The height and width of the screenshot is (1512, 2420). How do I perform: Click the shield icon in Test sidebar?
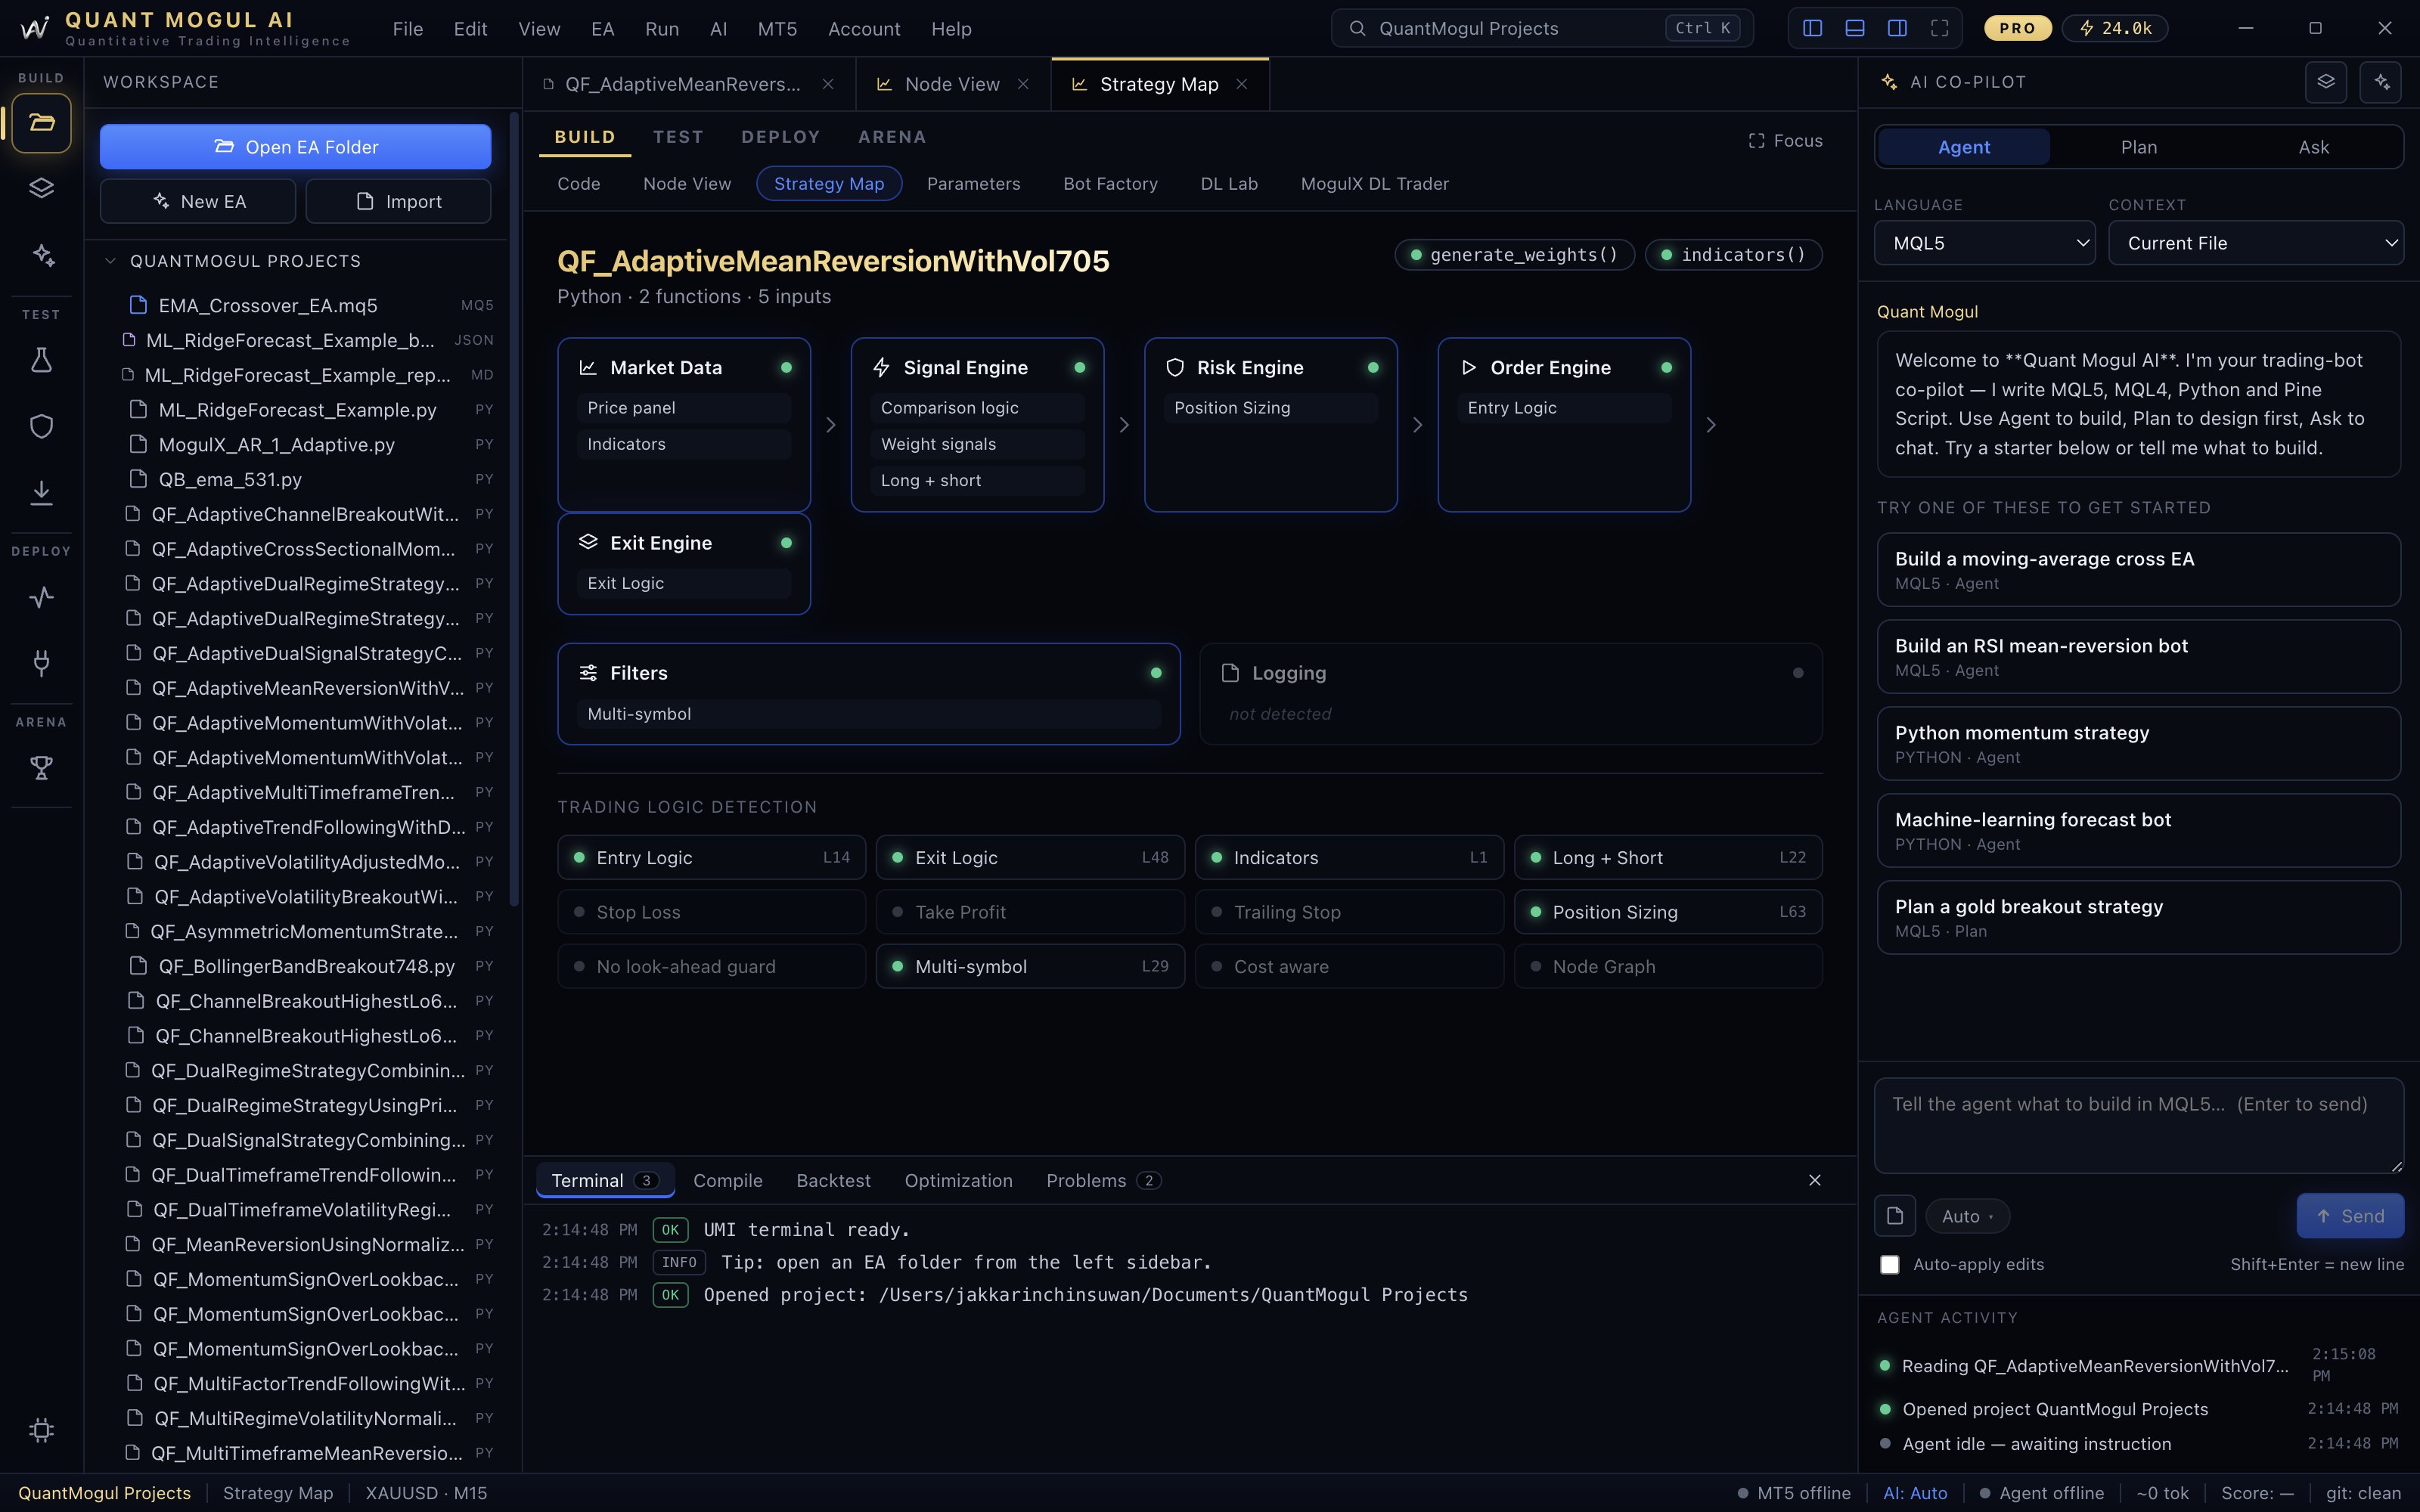(x=41, y=426)
